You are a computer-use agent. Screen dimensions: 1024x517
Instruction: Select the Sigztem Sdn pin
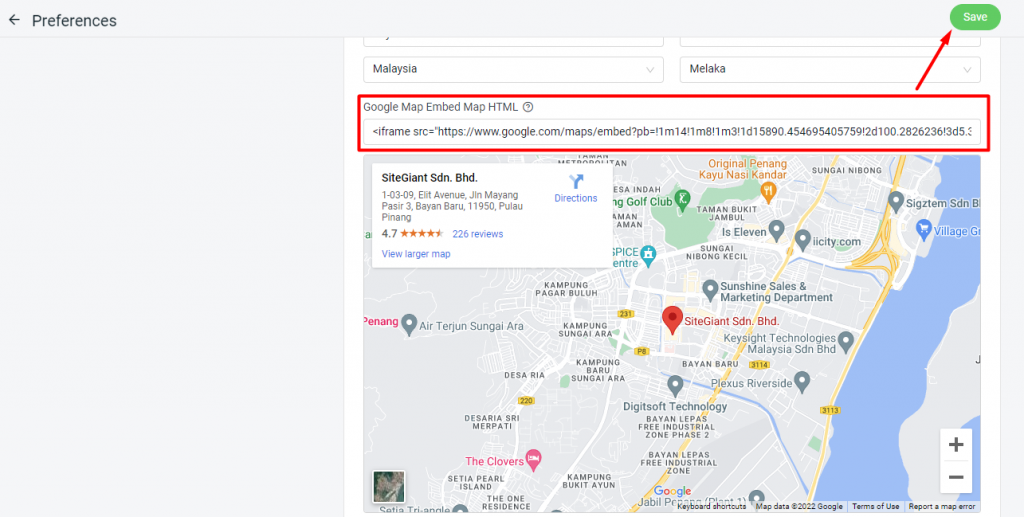coord(896,202)
